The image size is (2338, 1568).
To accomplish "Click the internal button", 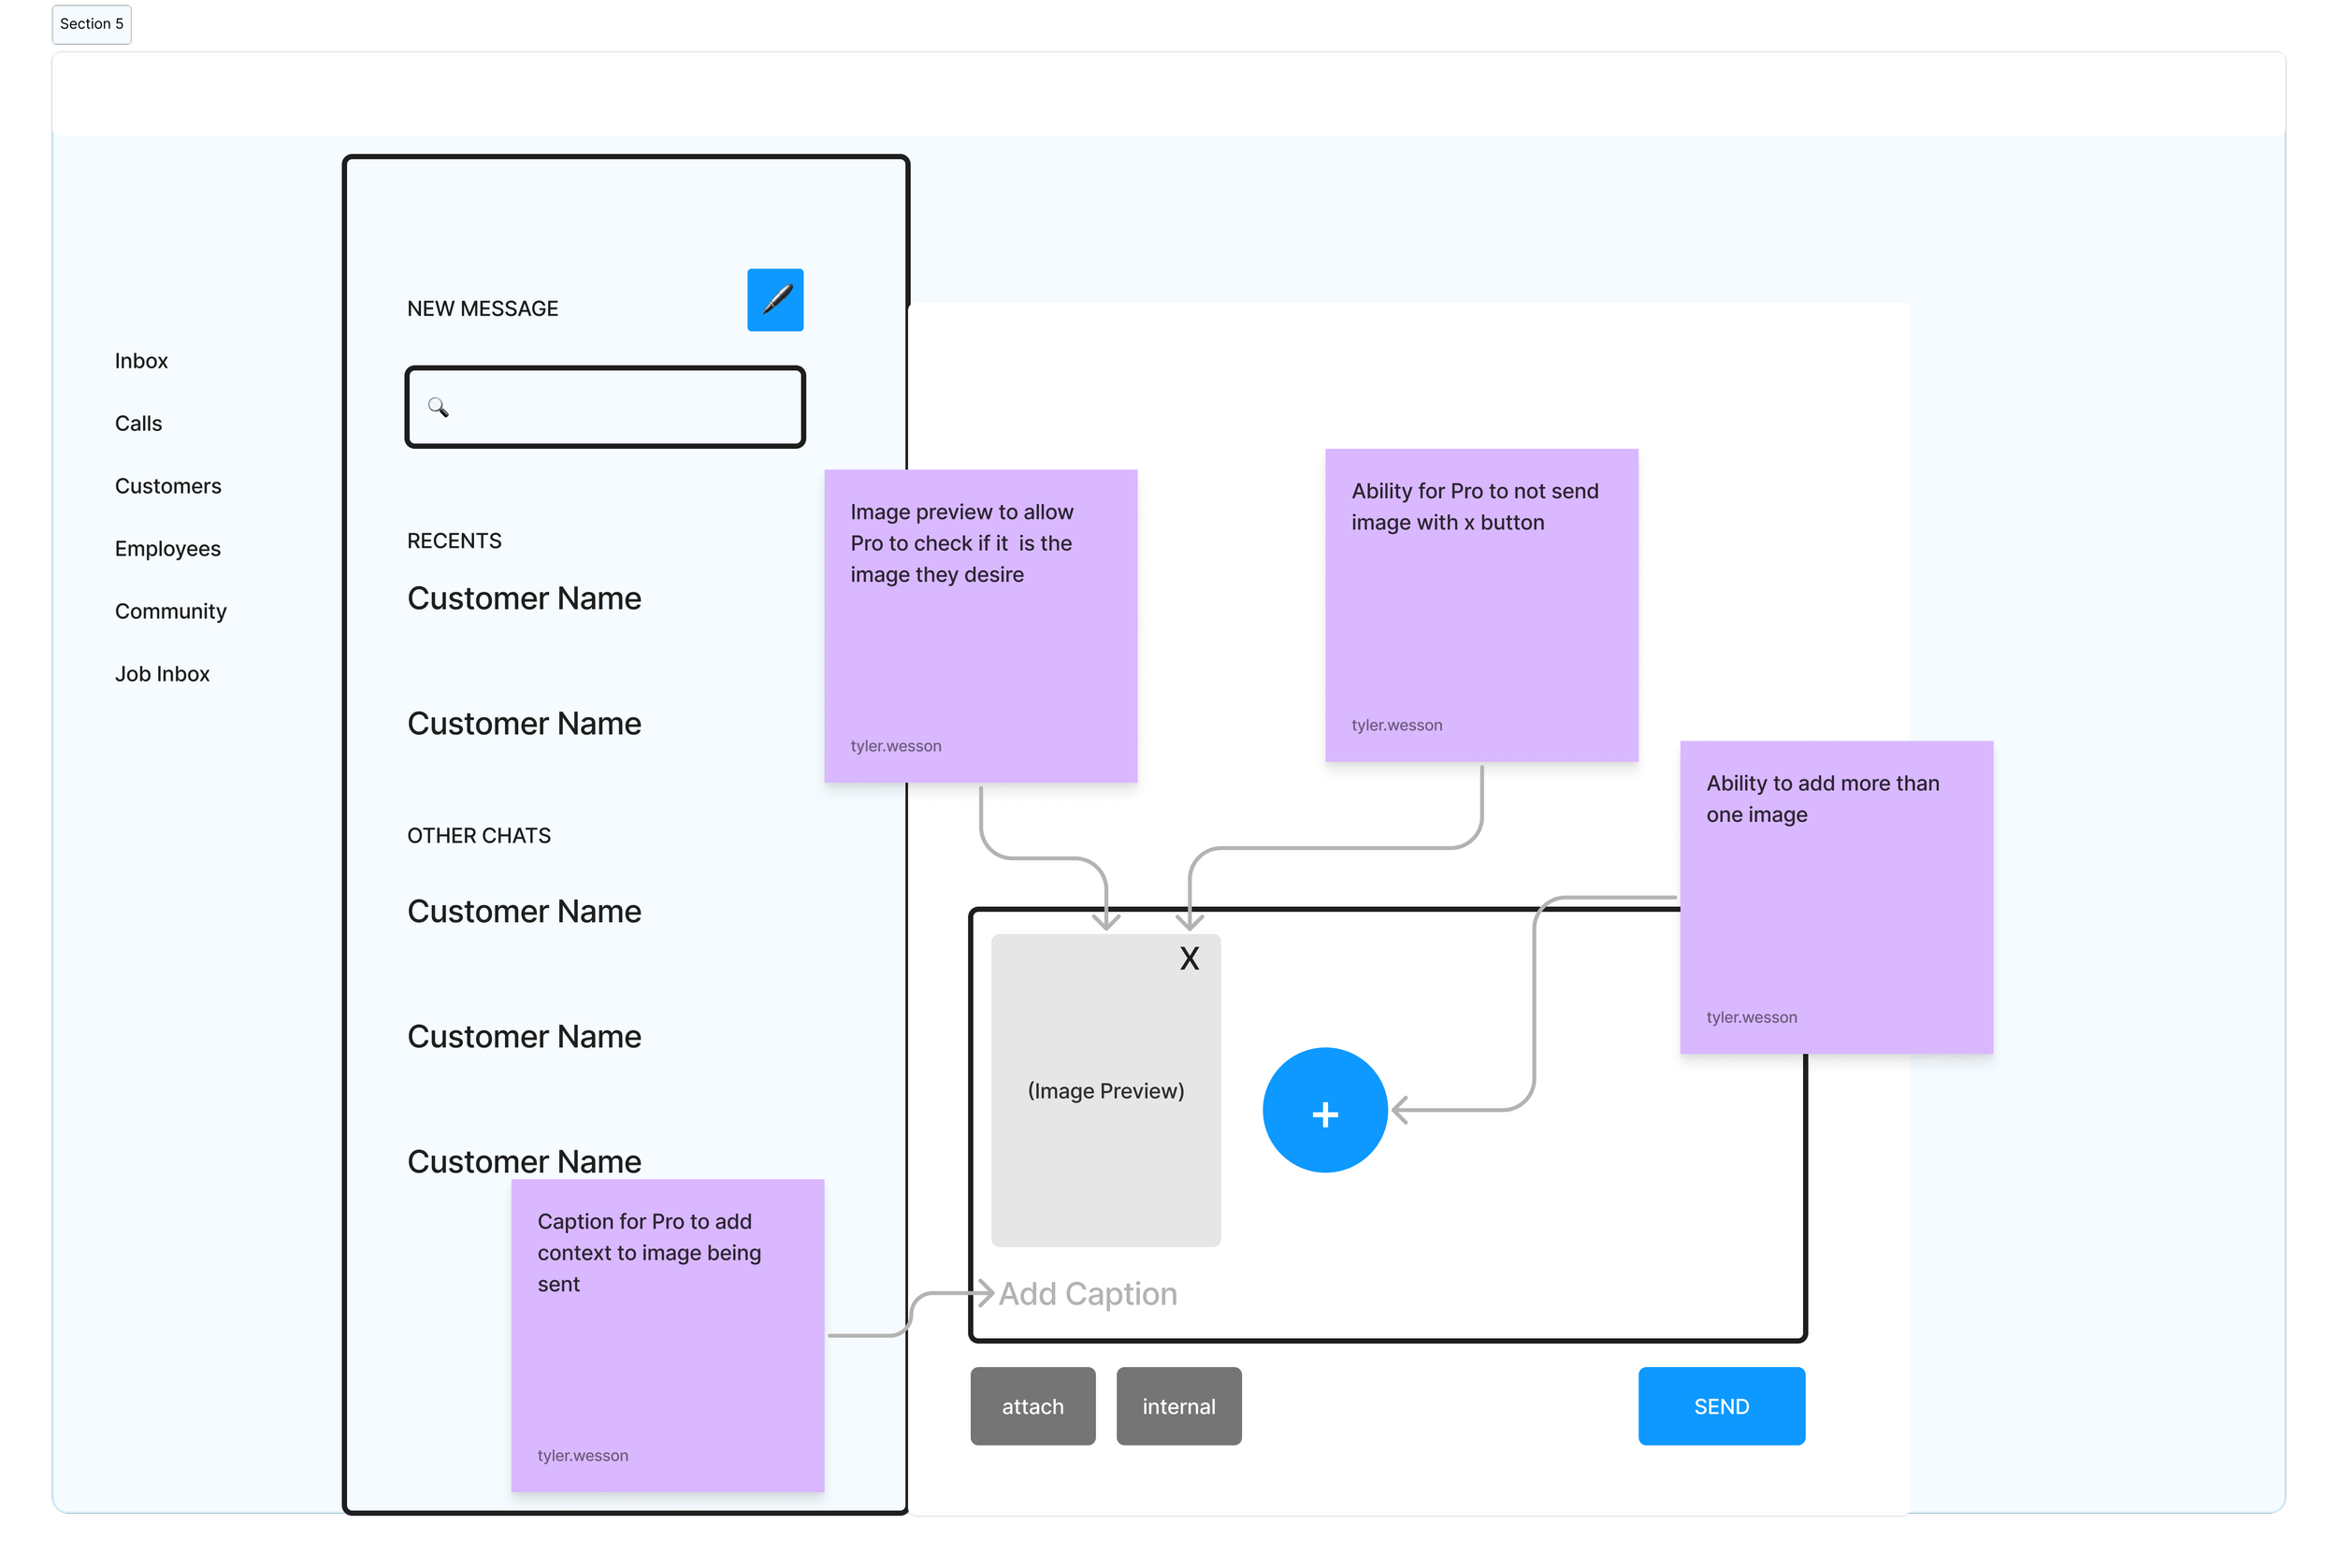I will pyautogui.click(x=1178, y=1406).
